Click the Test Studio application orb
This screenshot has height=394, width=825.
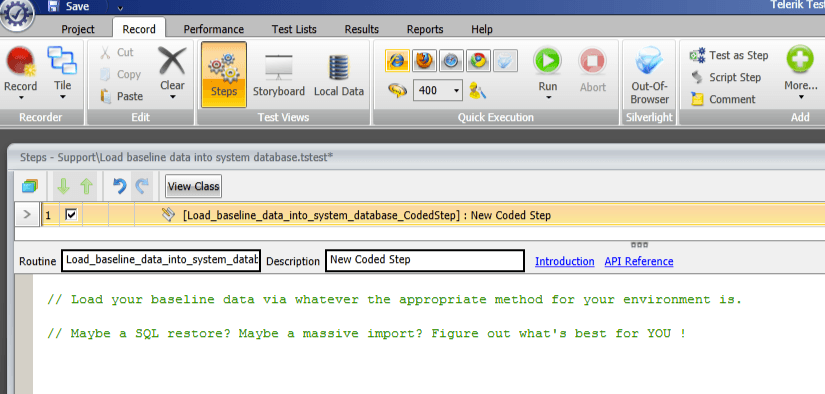point(17,15)
